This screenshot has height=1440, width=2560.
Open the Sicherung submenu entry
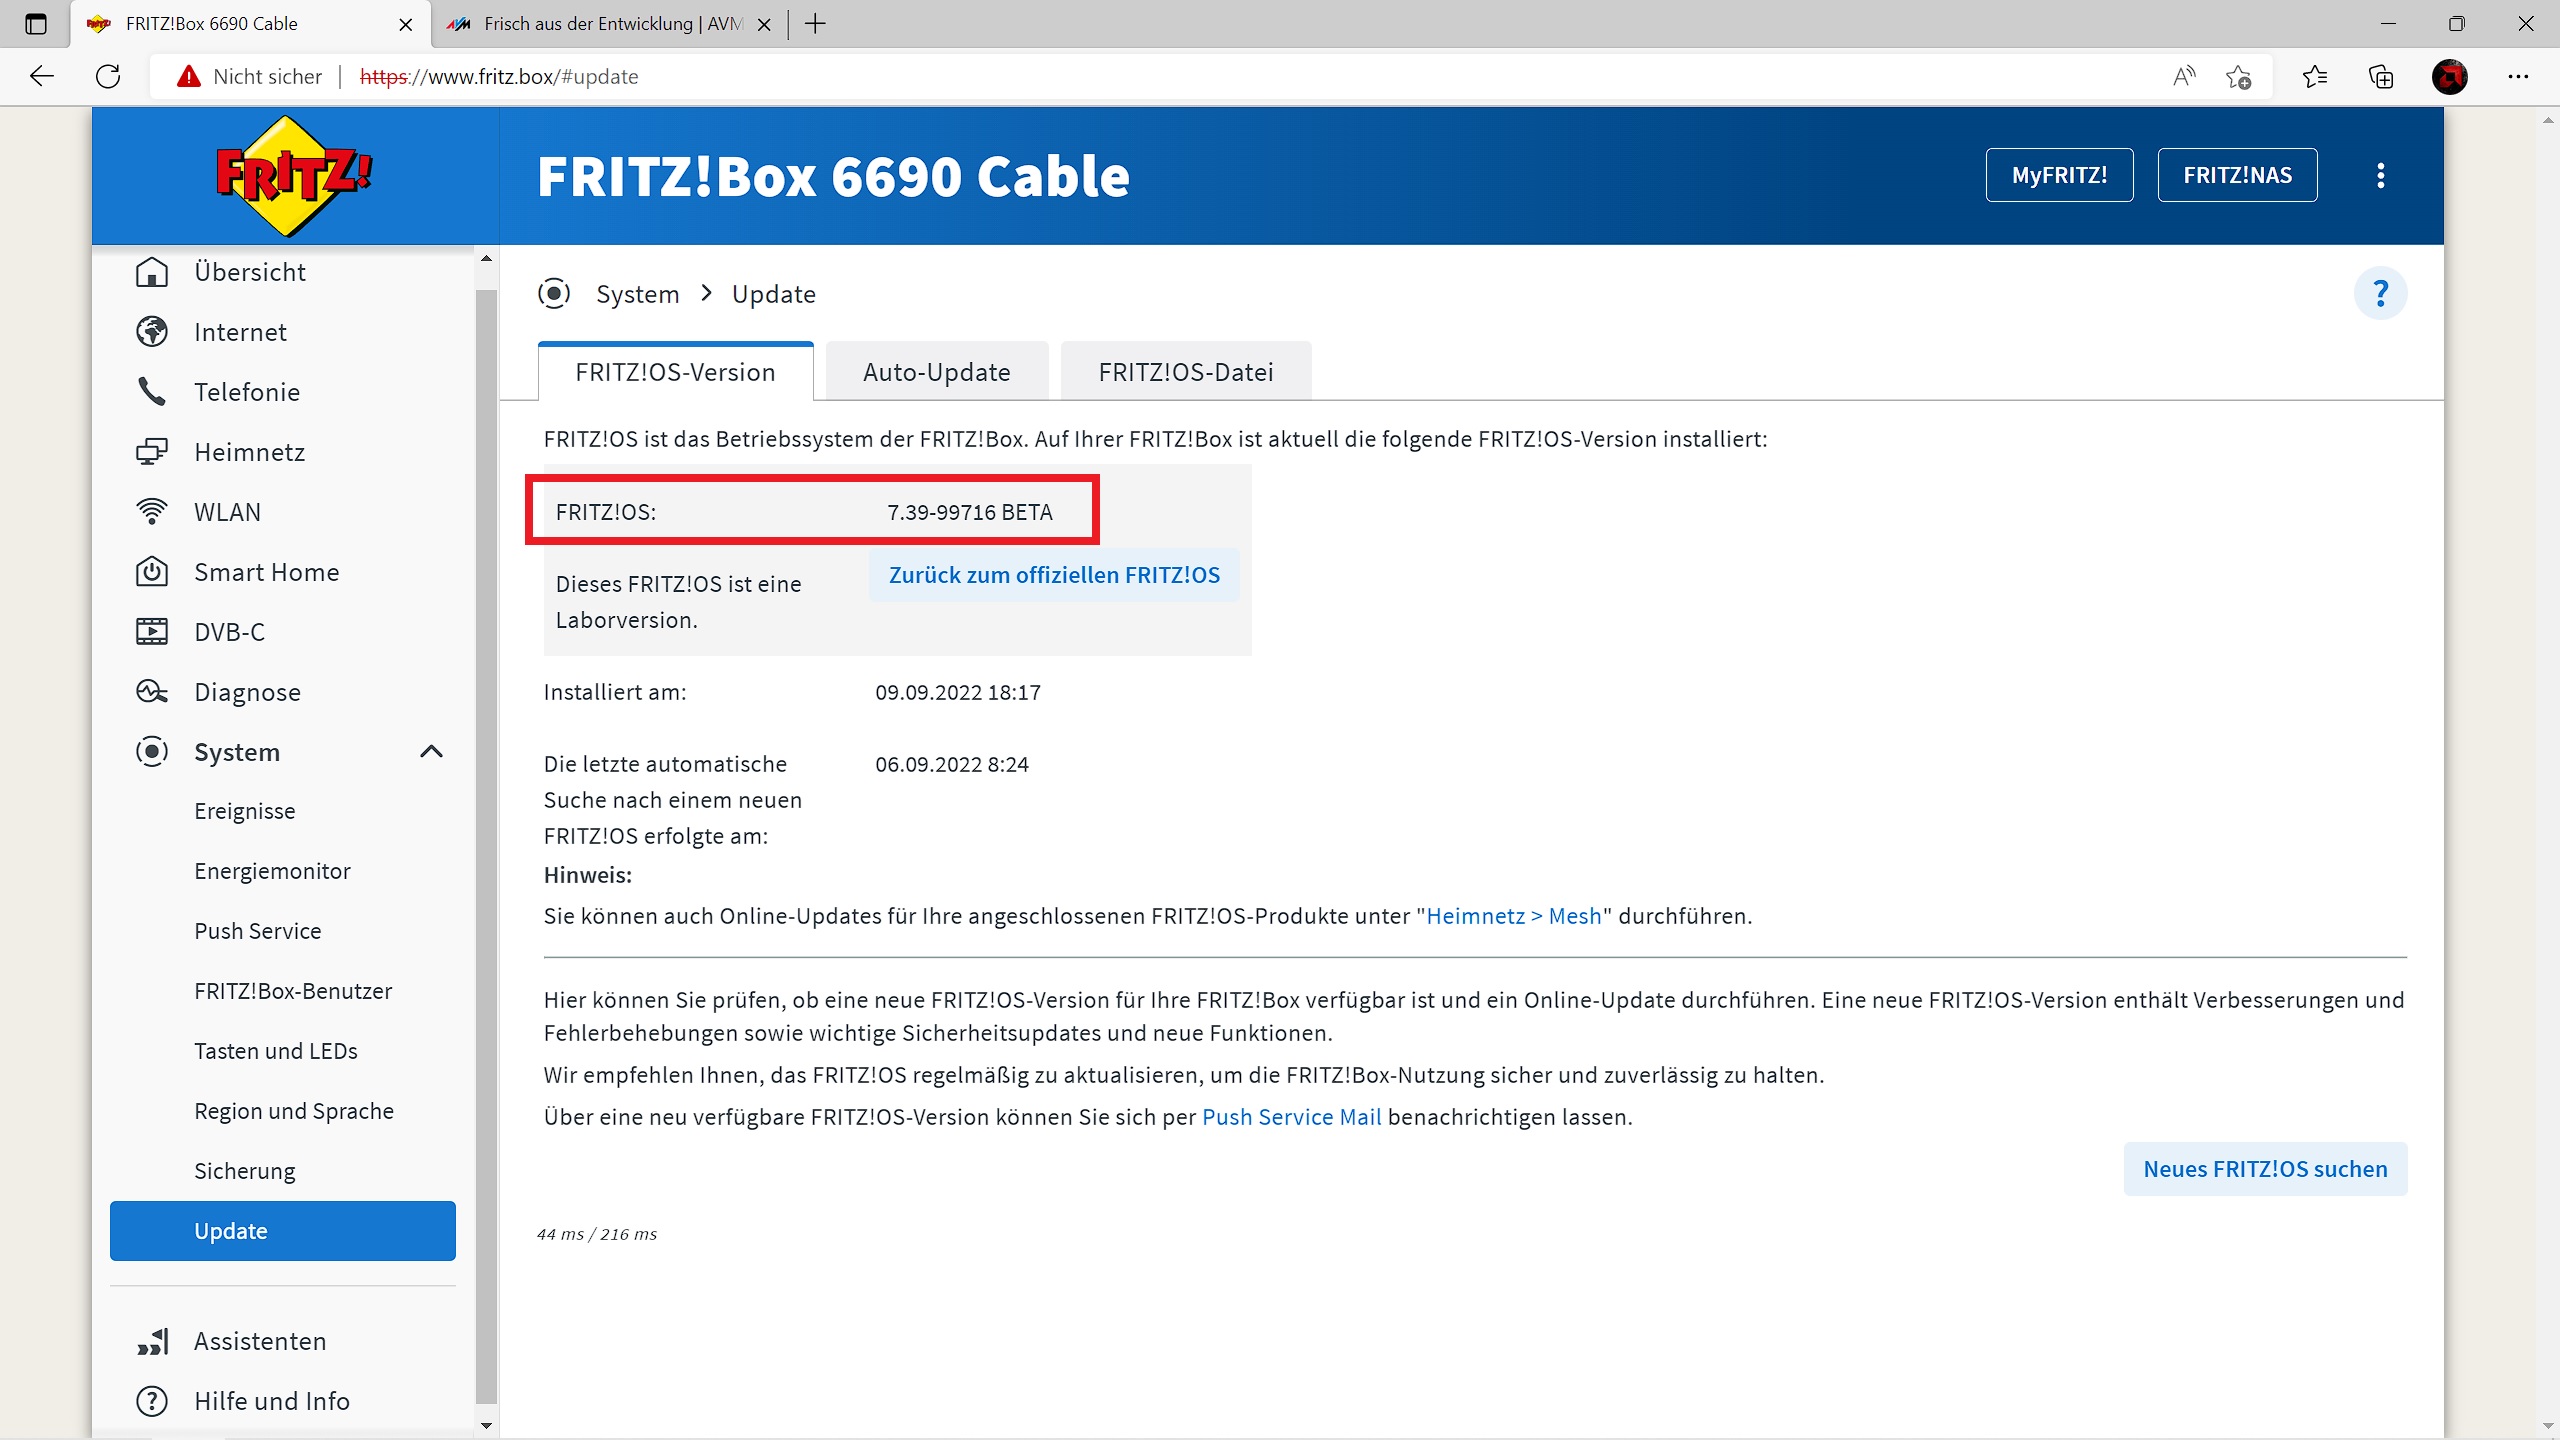(x=245, y=1171)
